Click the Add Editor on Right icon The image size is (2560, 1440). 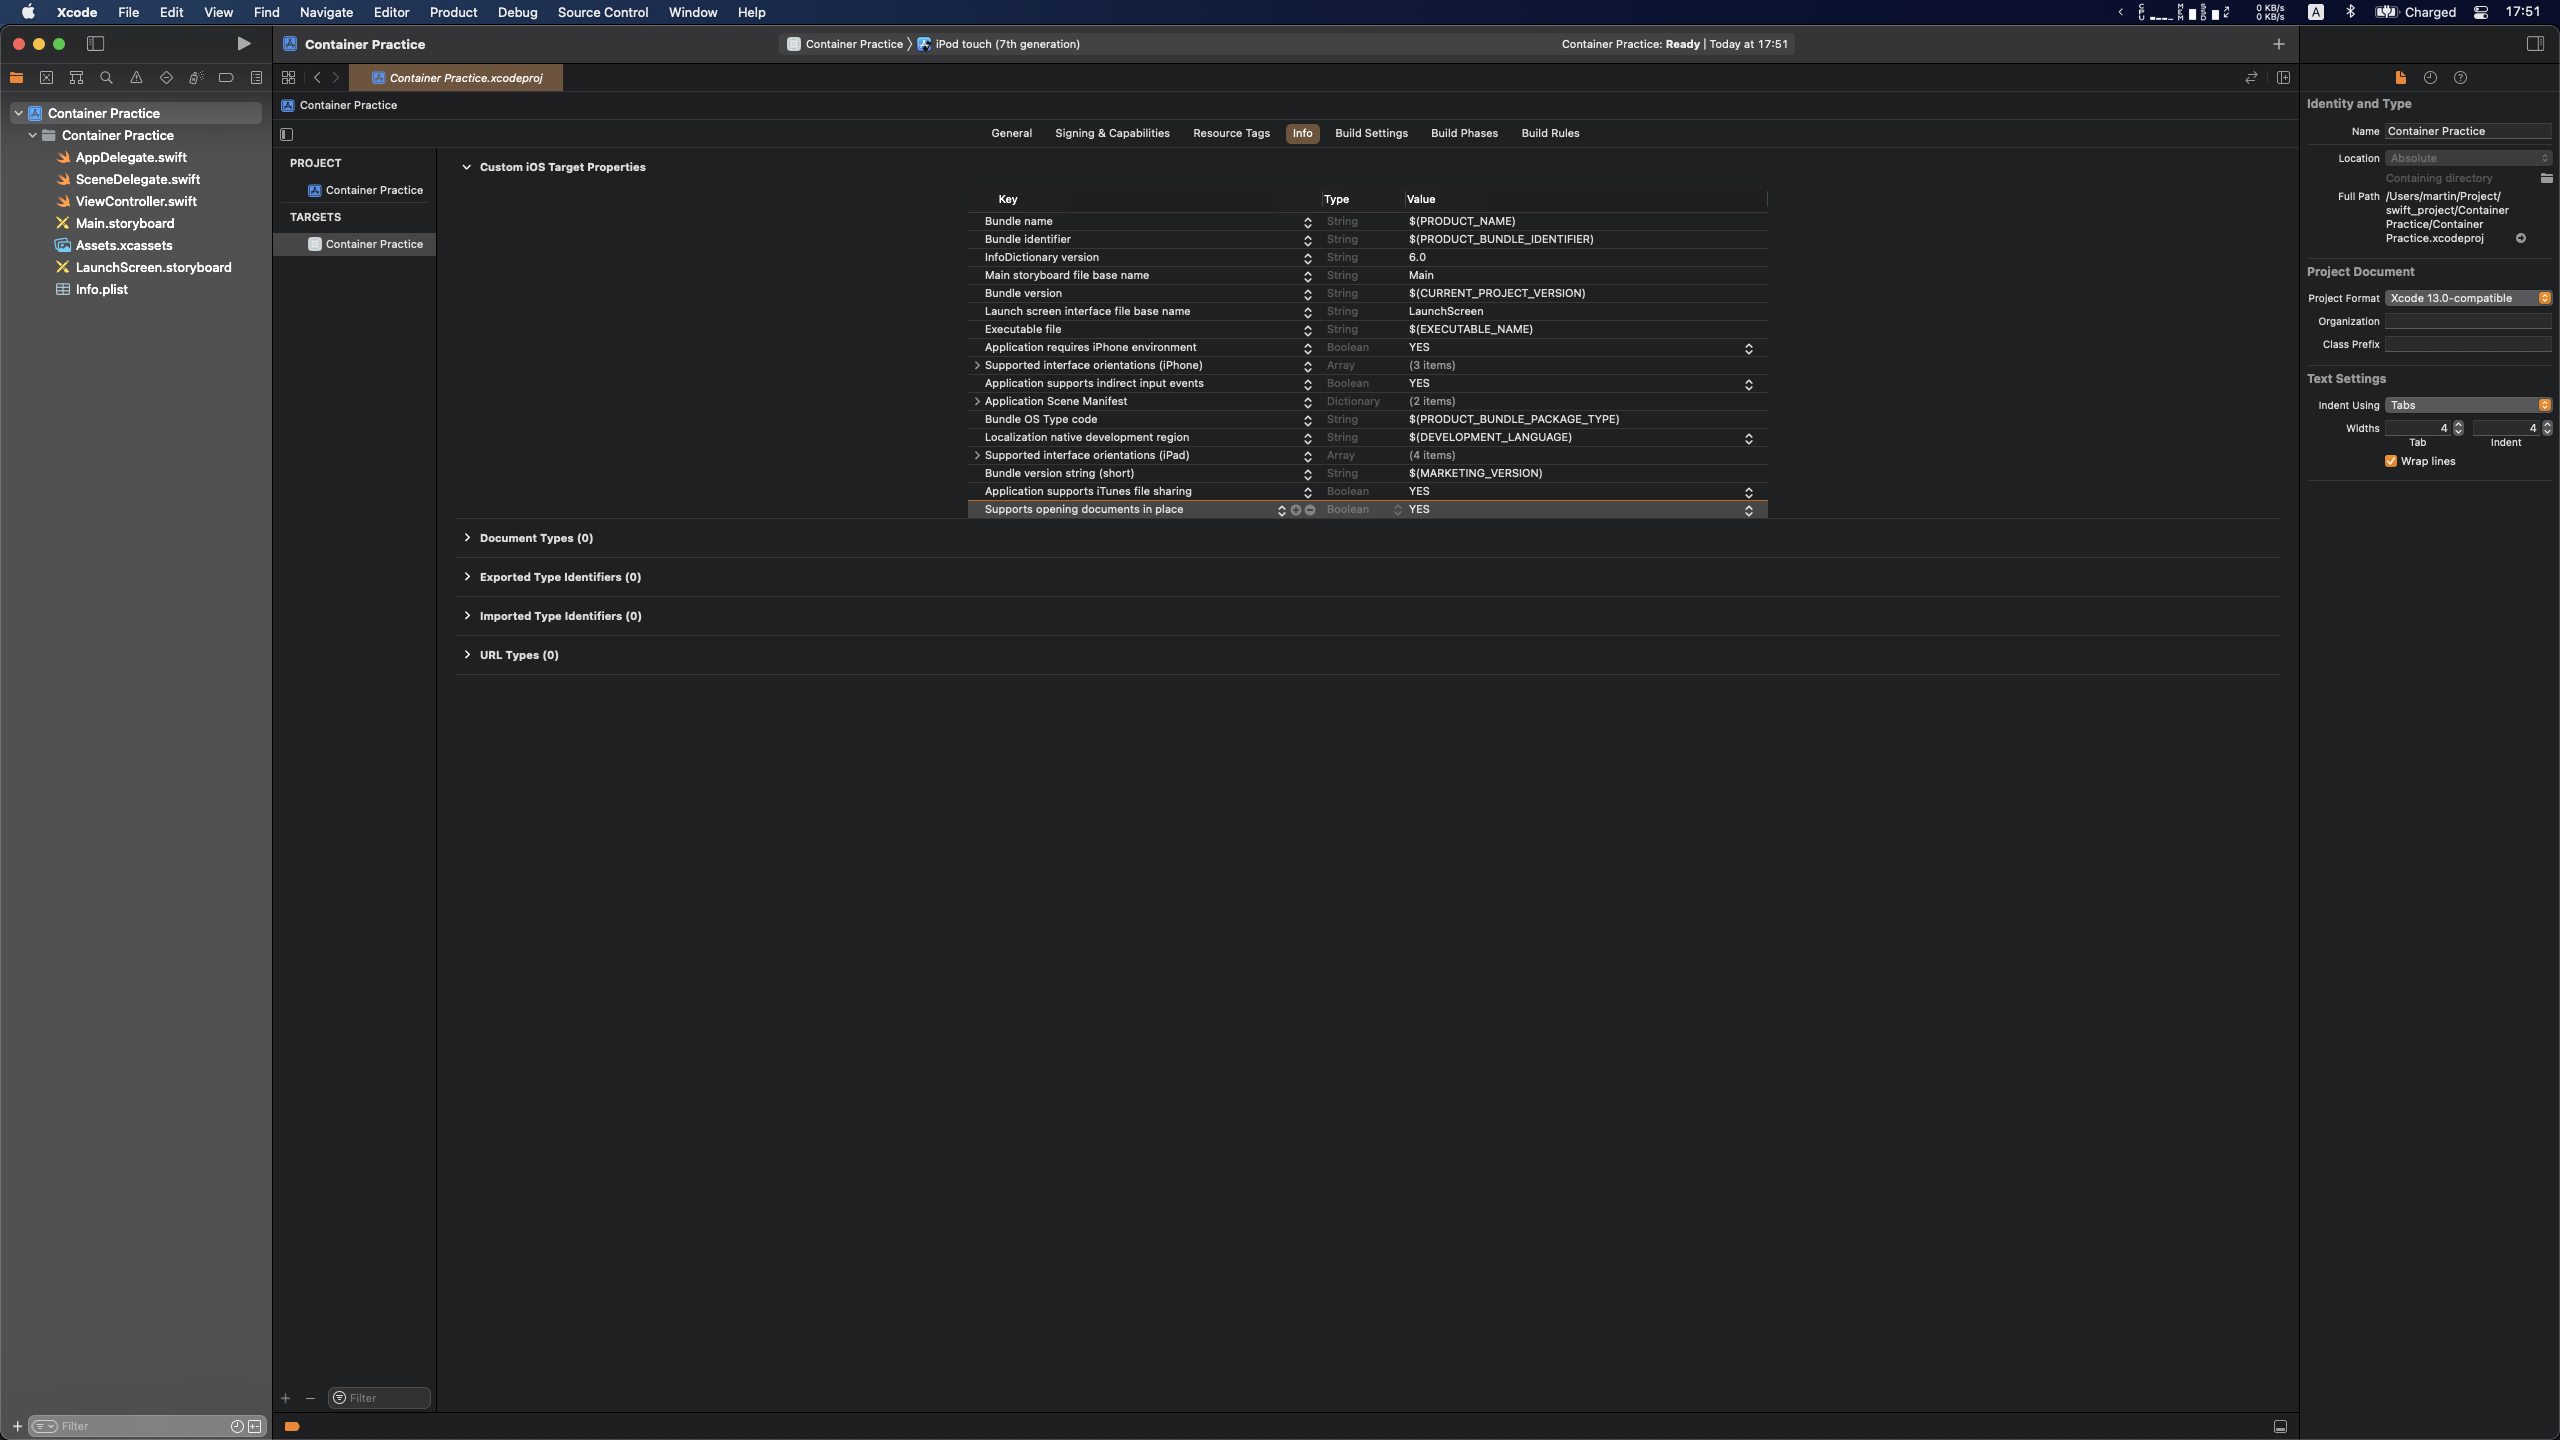tap(2283, 78)
